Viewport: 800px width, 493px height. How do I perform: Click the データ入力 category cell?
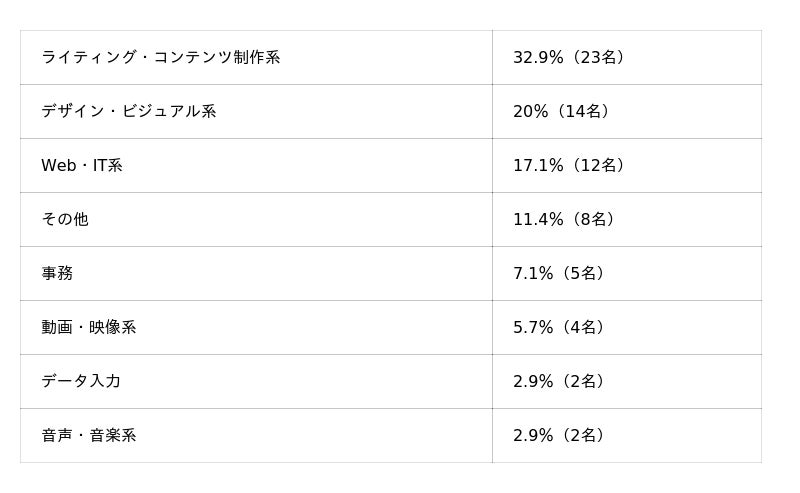pyautogui.click(x=81, y=382)
